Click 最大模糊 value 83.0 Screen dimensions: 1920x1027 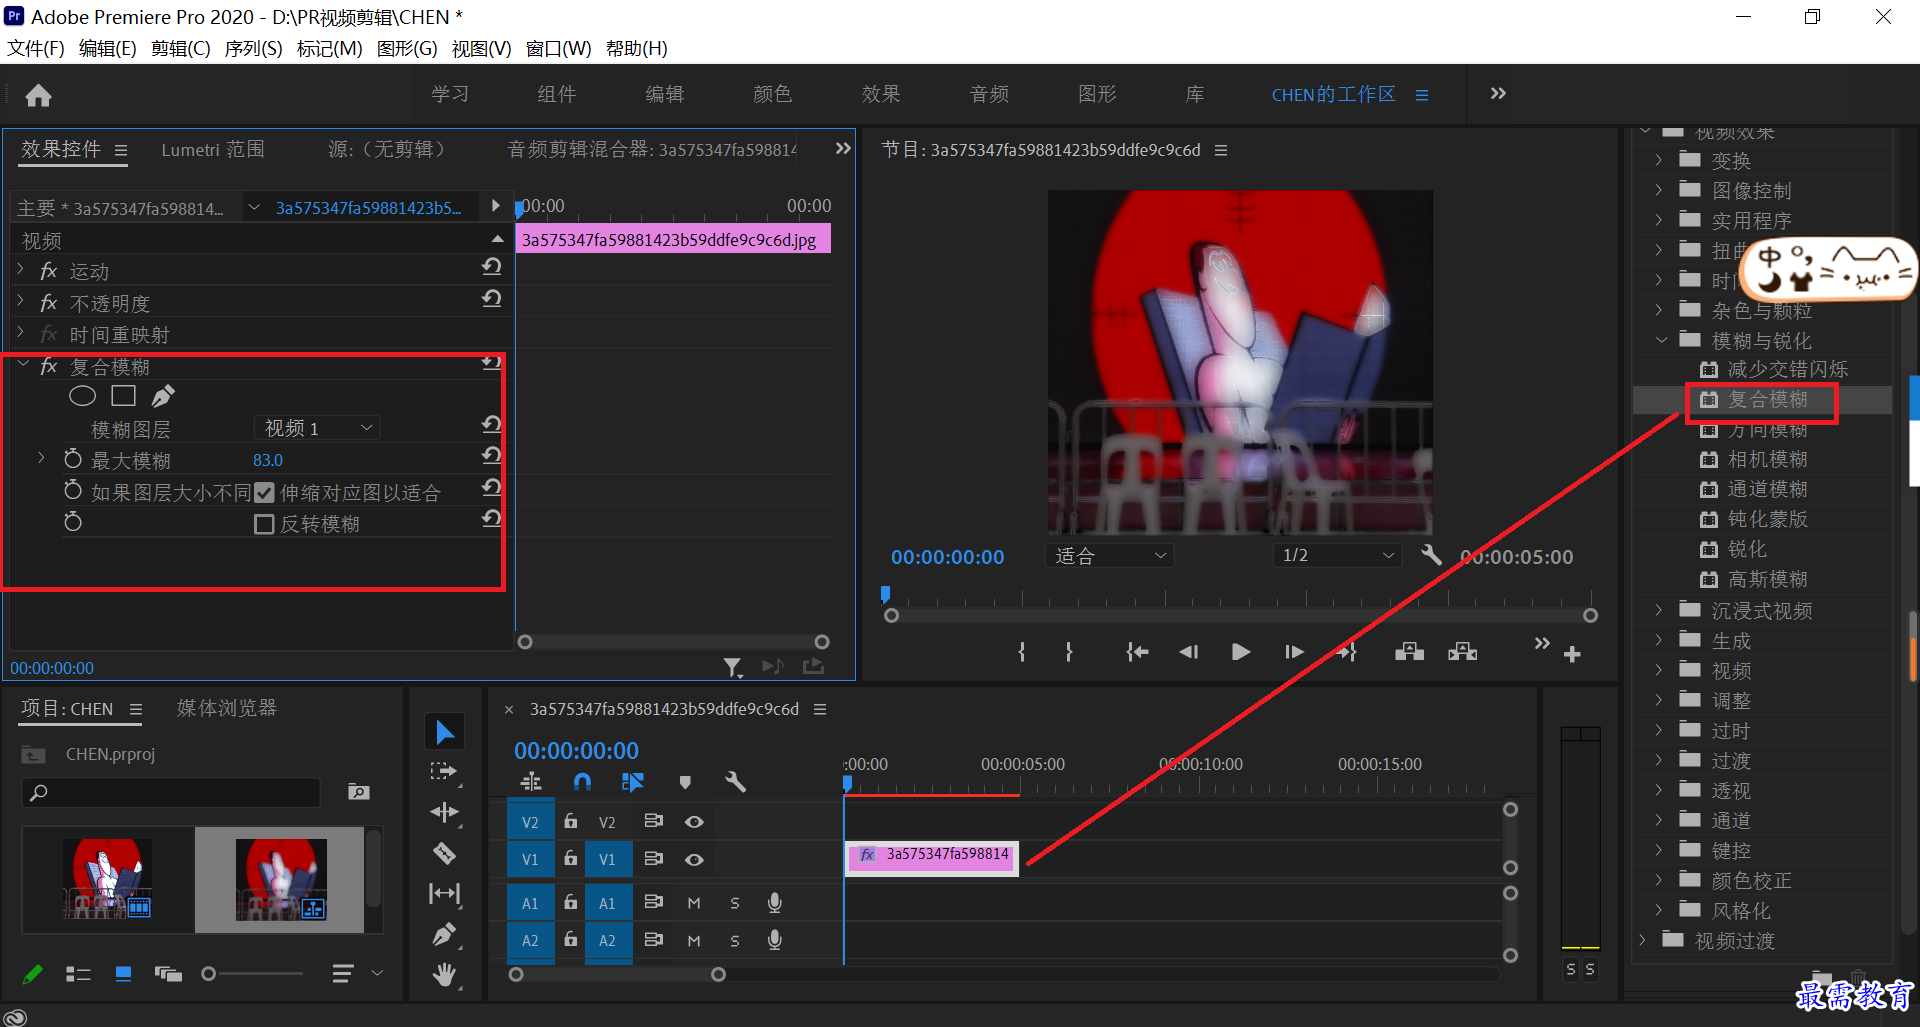[267, 460]
